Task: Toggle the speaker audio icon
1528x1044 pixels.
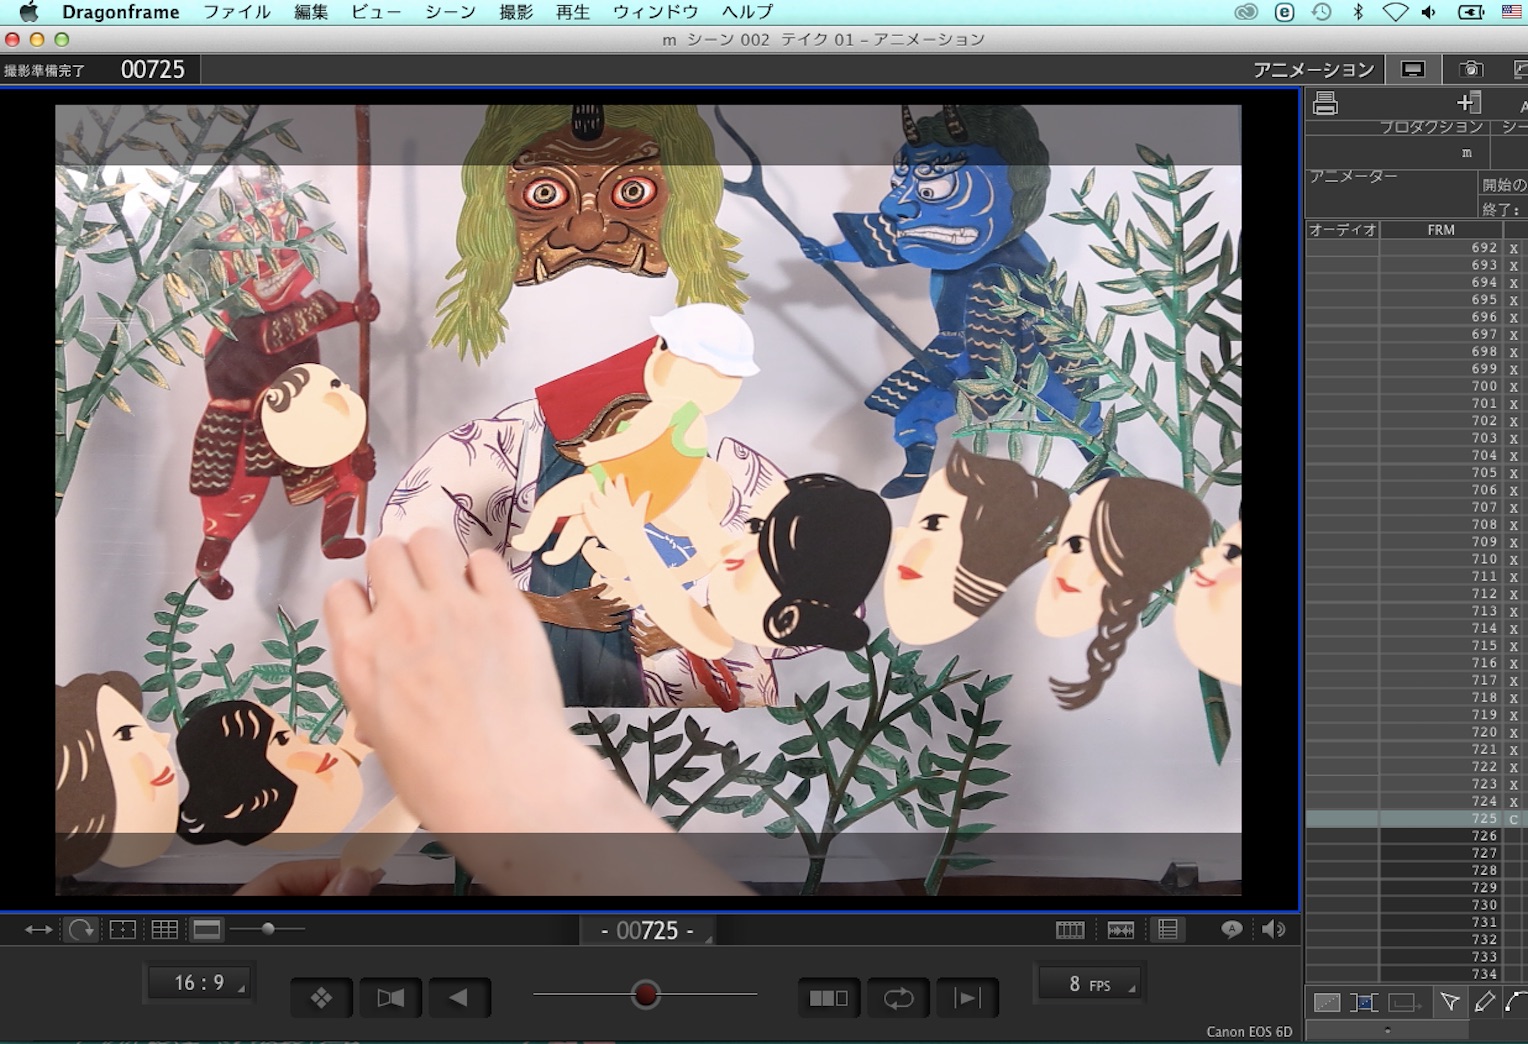Action: coord(1273,930)
